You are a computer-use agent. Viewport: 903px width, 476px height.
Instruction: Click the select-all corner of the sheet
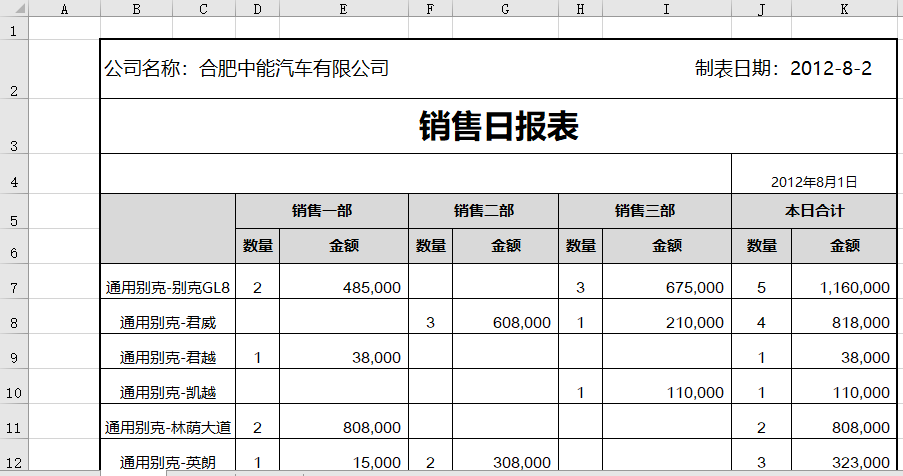point(14,8)
